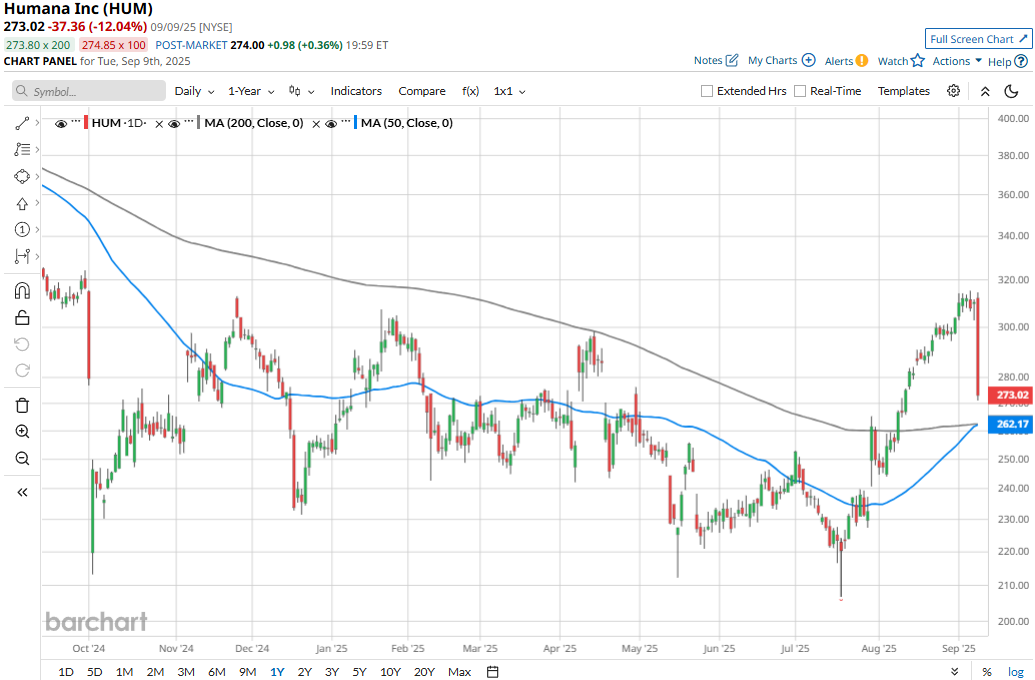Open the 1x1 grid layout dropdown
The width and height of the screenshot is (1035, 680).
click(x=510, y=91)
